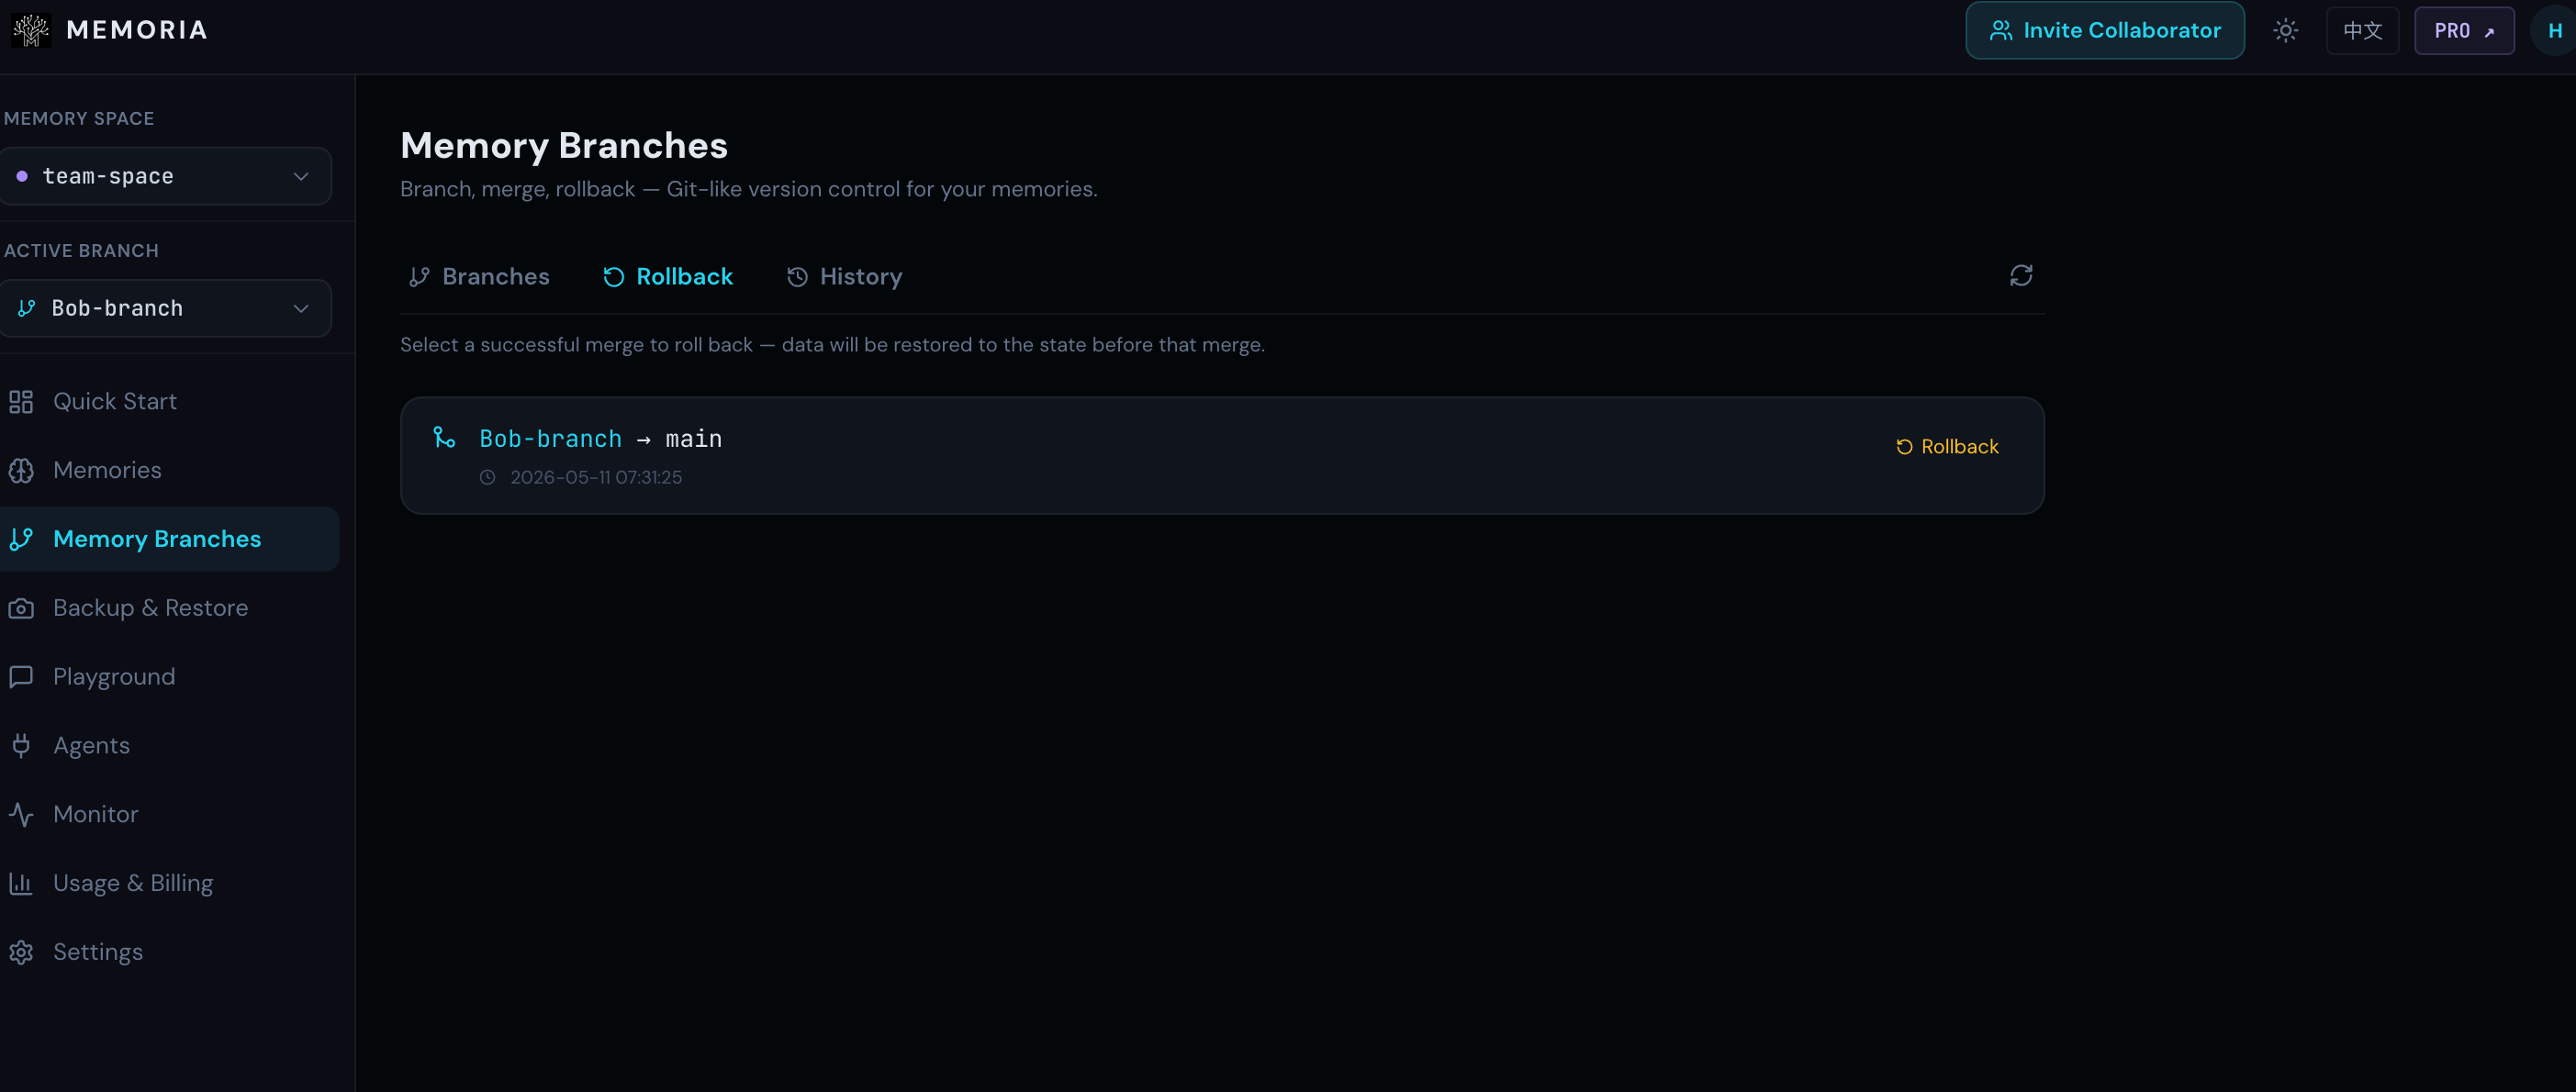2576x1092 pixels.
Task: Click the refresh icon beside the tabs
Action: (x=2021, y=276)
